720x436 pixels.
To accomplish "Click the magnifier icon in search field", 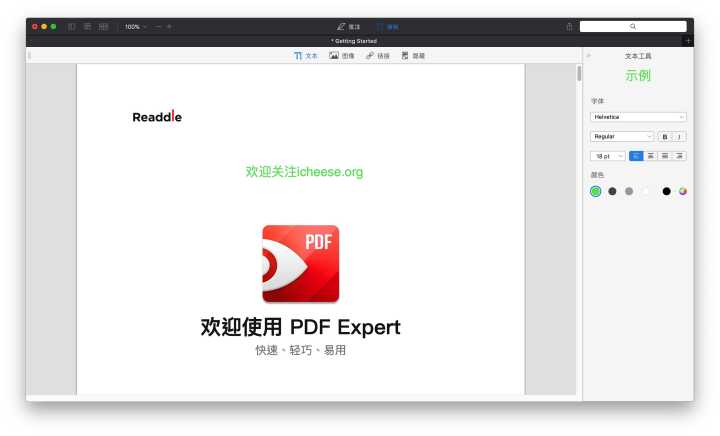I will (x=633, y=27).
